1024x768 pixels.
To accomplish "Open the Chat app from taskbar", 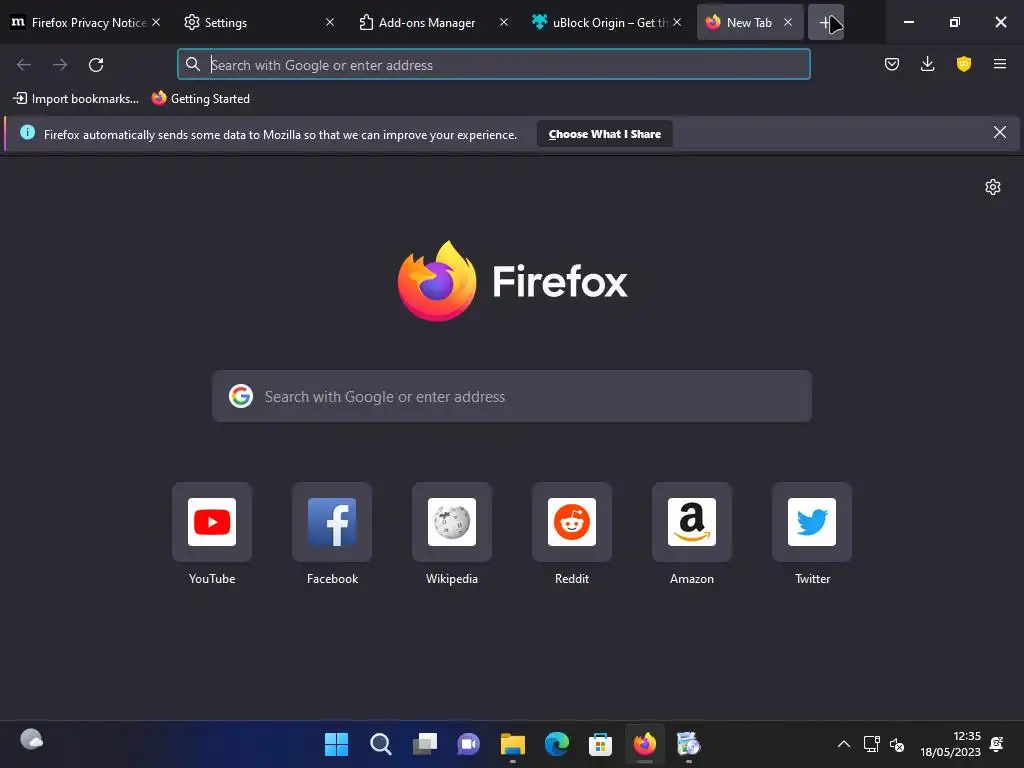I will [468, 744].
